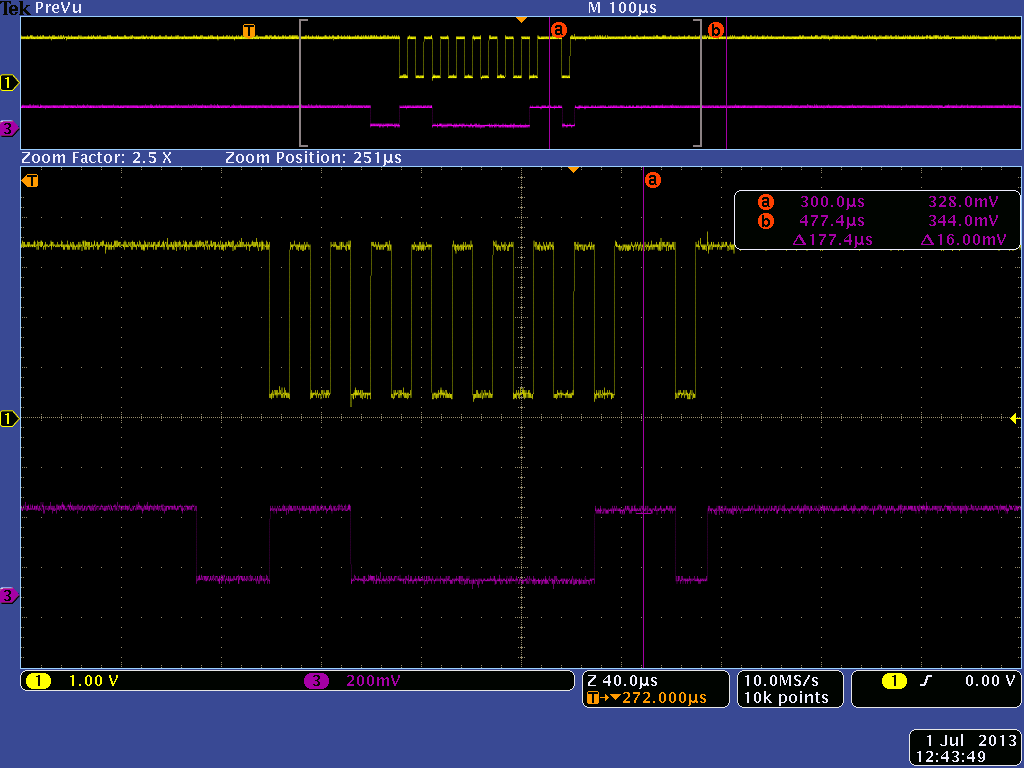The height and width of the screenshot is (768, 1024).
Task: Click cursor b icon in readout box
Action: coord(765,221)
